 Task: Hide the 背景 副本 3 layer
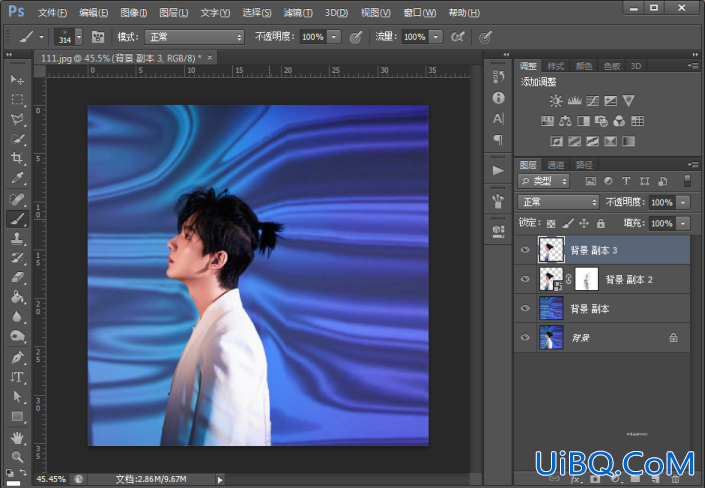pos(525,250)
